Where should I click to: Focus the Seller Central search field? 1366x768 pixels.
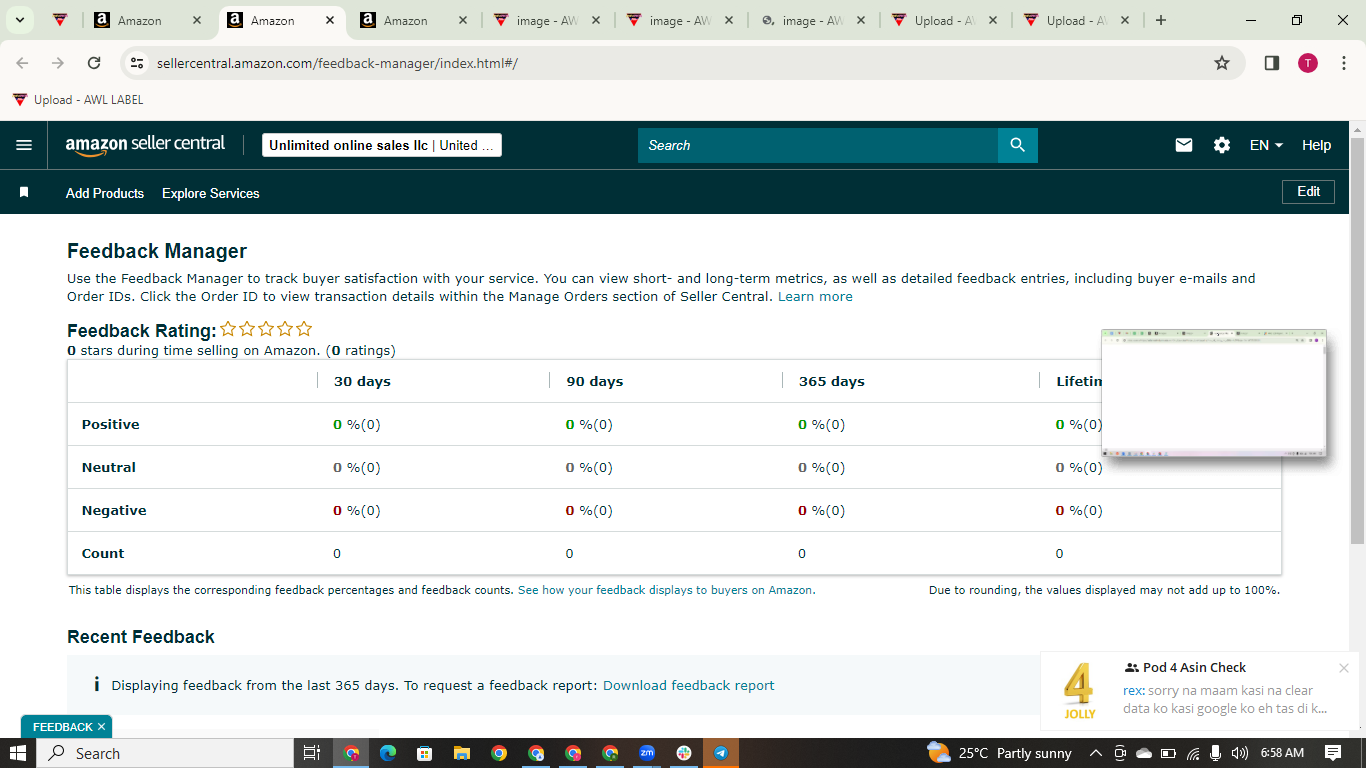point(818,145)
